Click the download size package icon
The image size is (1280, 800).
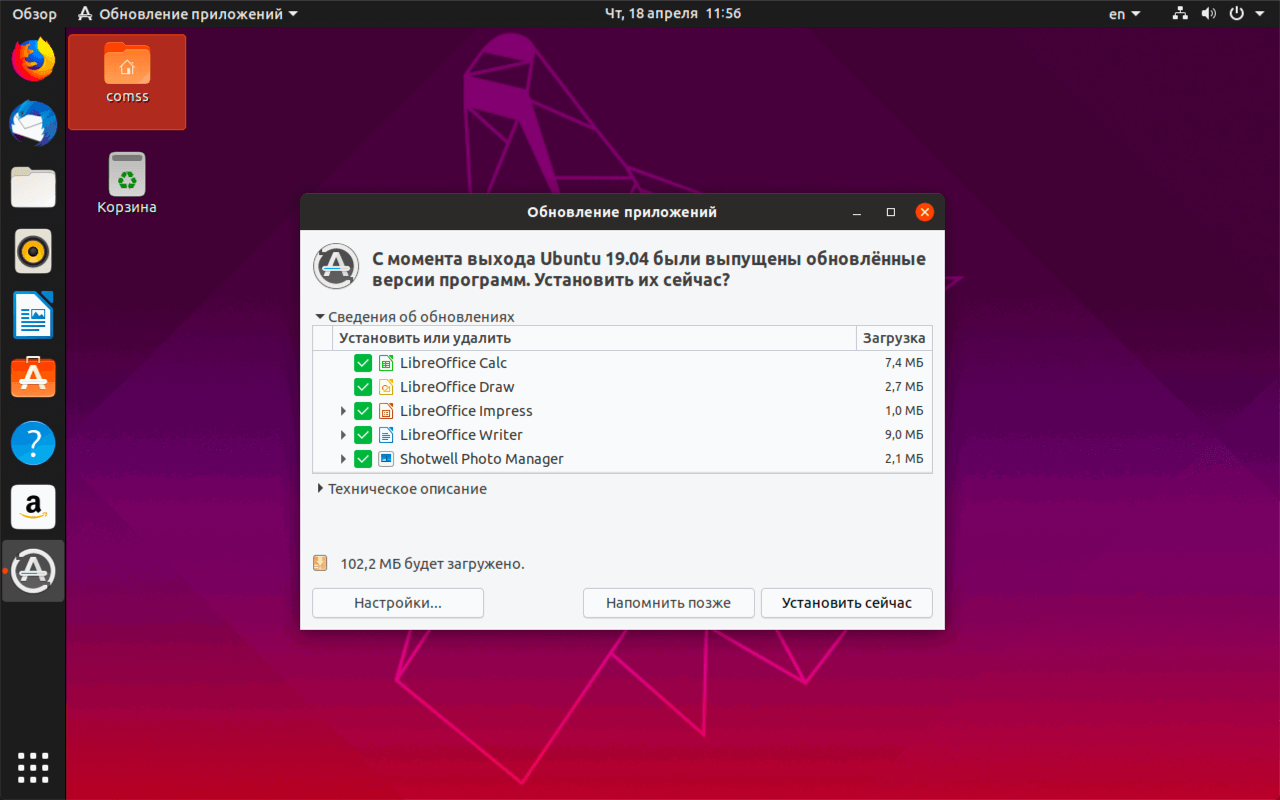point(320,563)
